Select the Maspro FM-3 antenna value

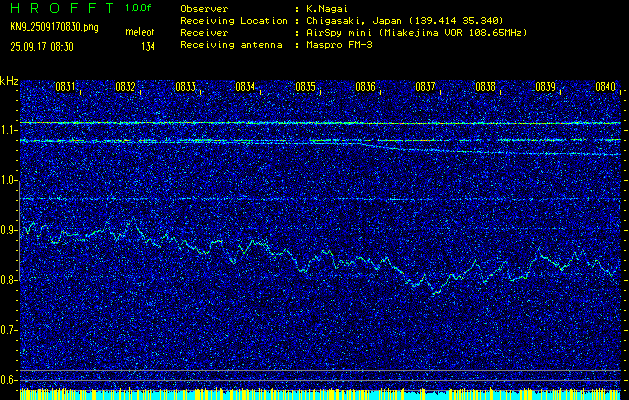(339, 45)
